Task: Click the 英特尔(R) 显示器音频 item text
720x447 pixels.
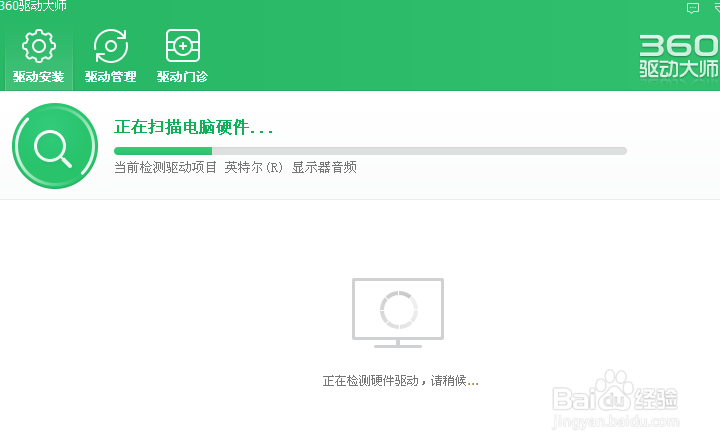Action: [x=290, y=167]
